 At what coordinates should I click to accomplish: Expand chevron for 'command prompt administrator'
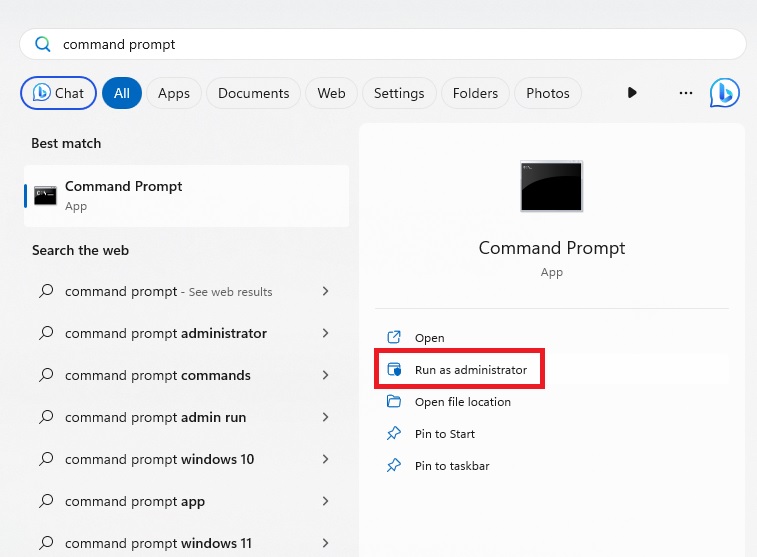click(x=325, y=333)
